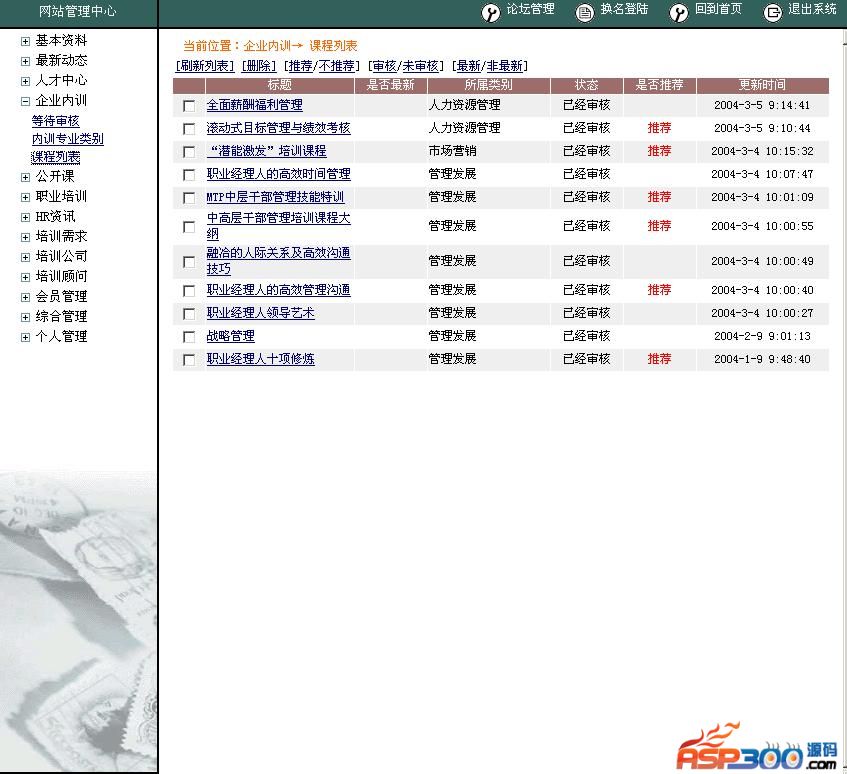Open 换名登陆 in top bar
This screenshot has width=847, height=774.
tap(624, 9)
